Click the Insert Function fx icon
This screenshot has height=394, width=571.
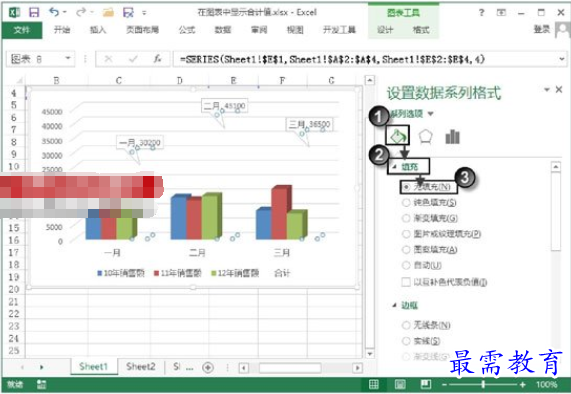coord(157,59)
